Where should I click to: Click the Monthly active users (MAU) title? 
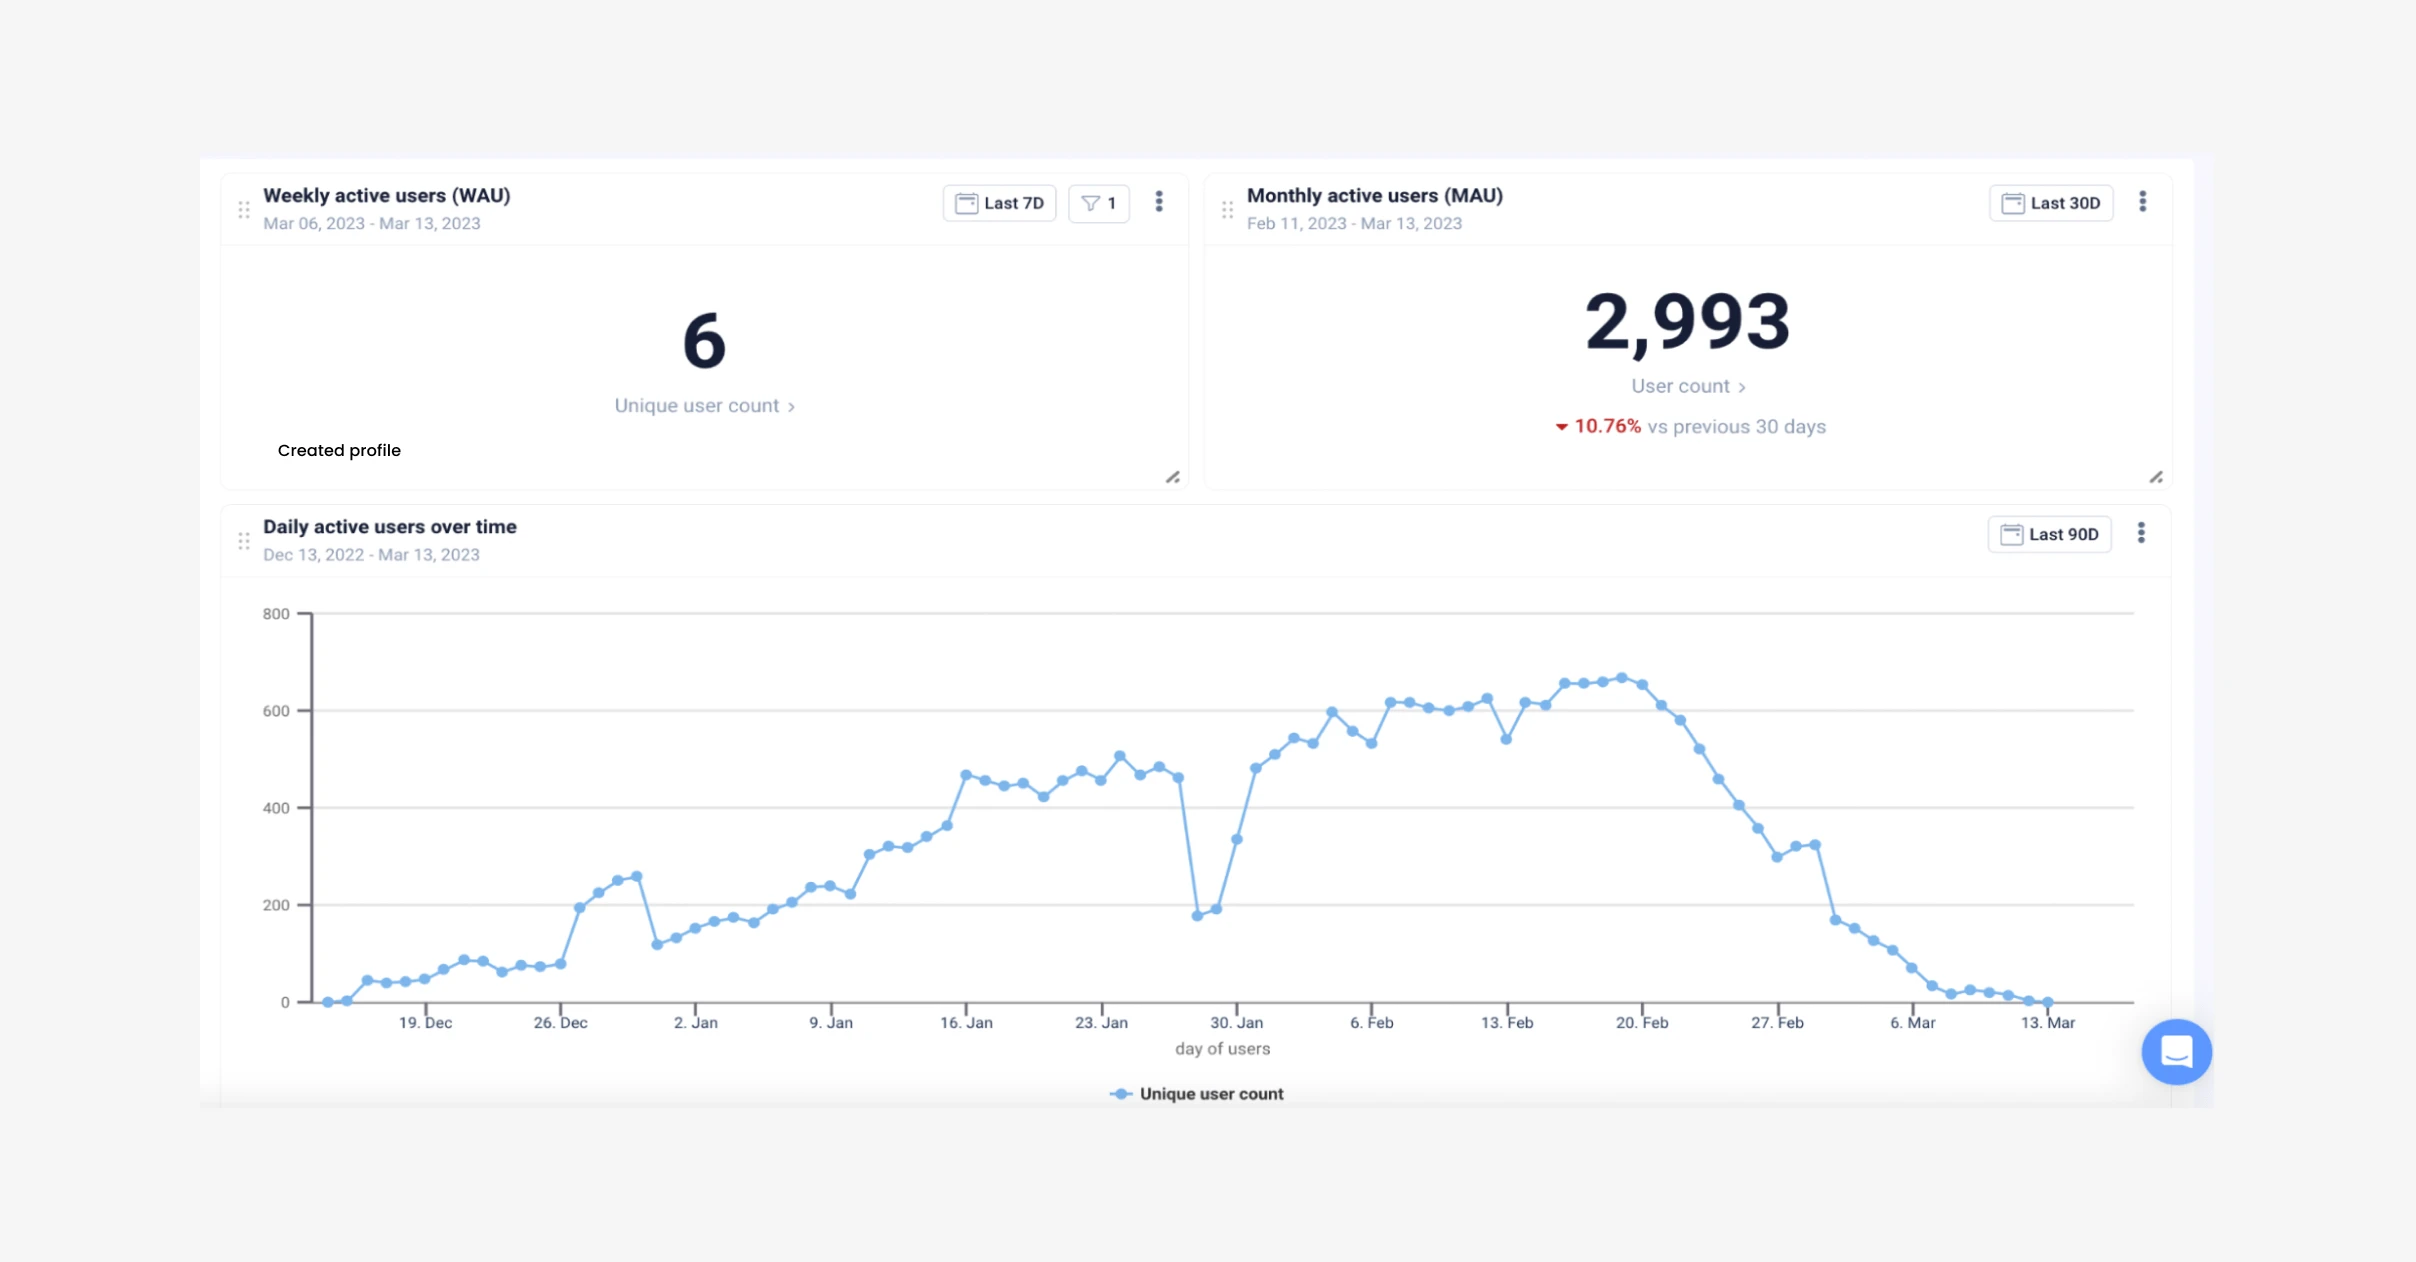[1374, 196]
